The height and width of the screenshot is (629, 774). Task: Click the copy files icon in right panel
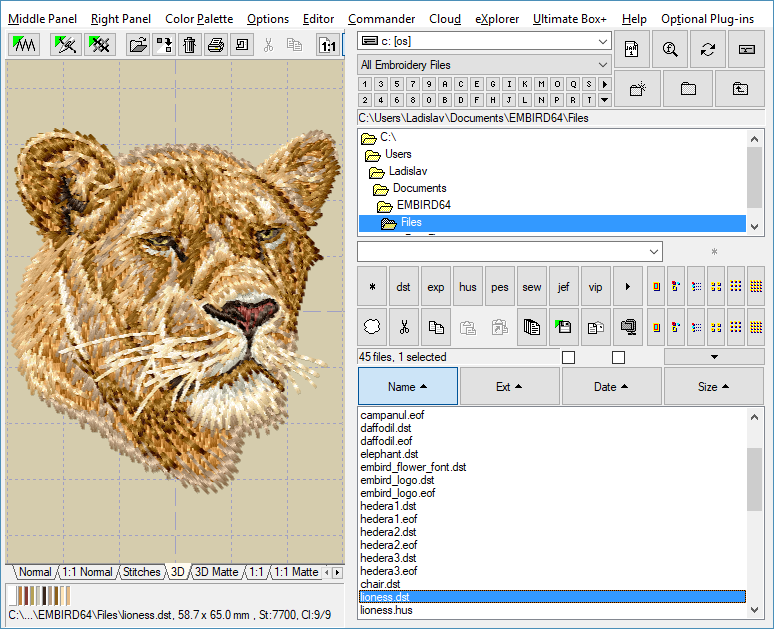[x=436, y=327]
